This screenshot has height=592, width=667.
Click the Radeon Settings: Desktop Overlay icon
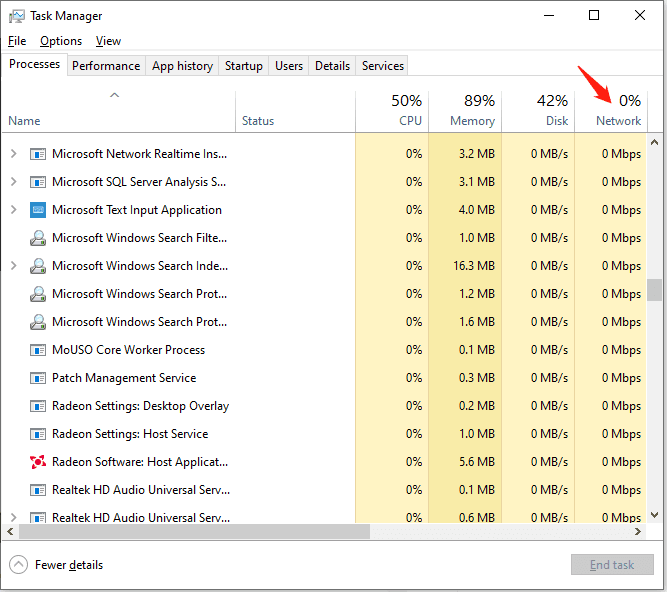tap(38, 406)
